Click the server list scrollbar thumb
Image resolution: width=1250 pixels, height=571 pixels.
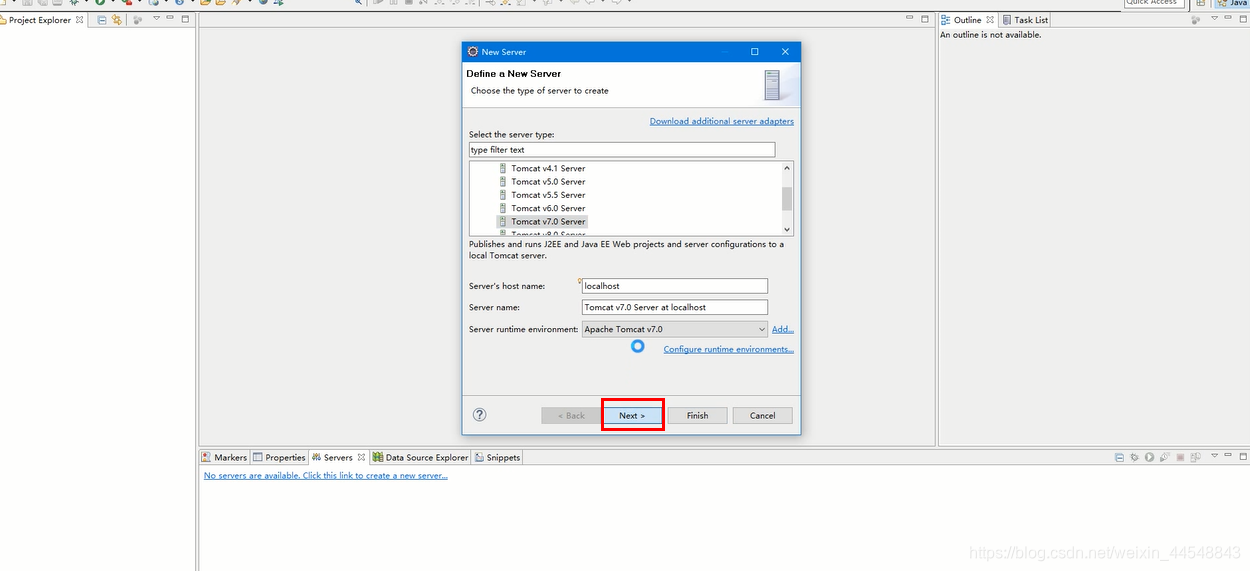tap(787, 198)
